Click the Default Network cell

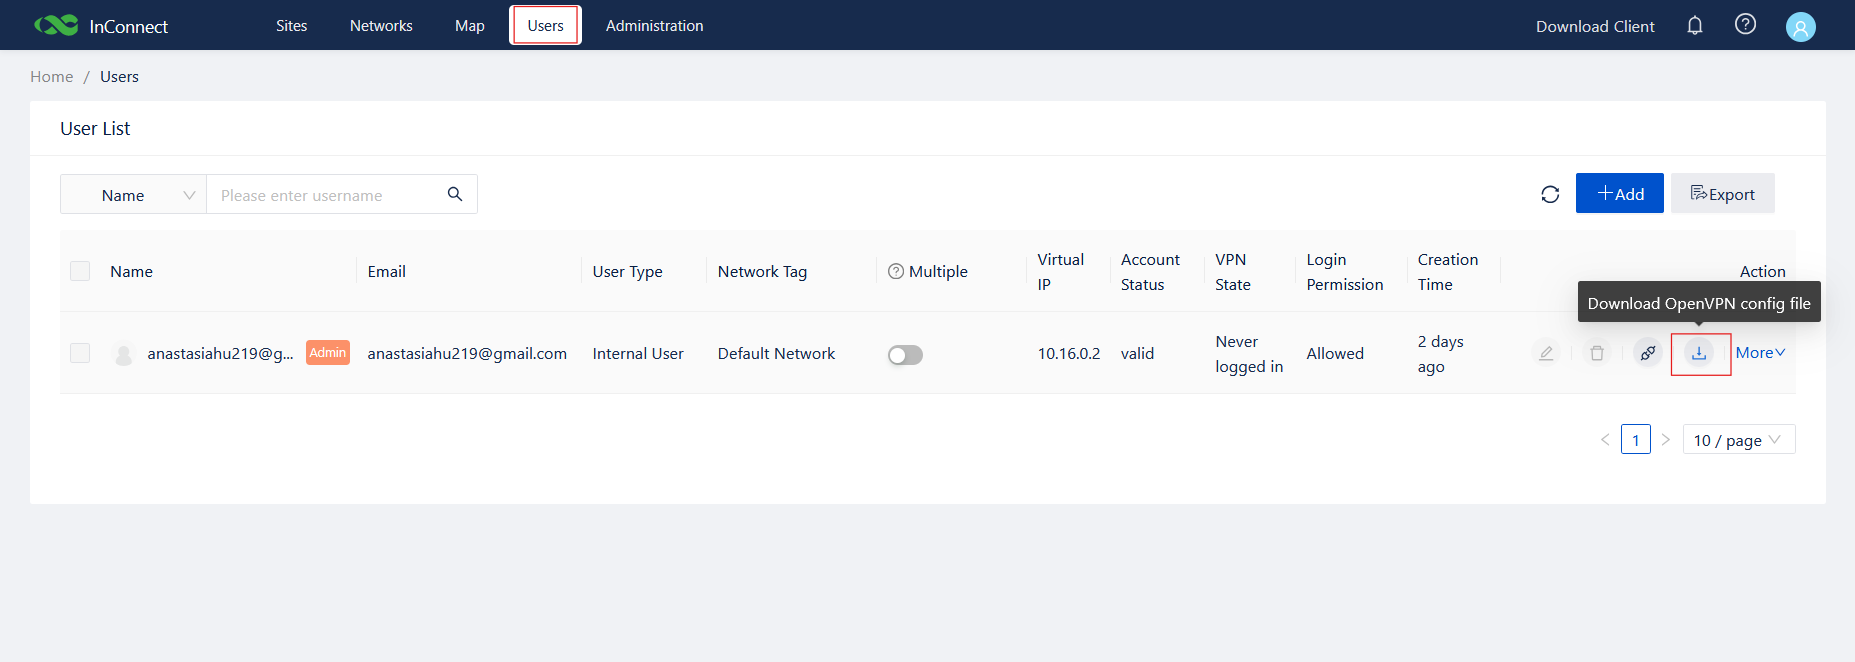tap(776, 353)
